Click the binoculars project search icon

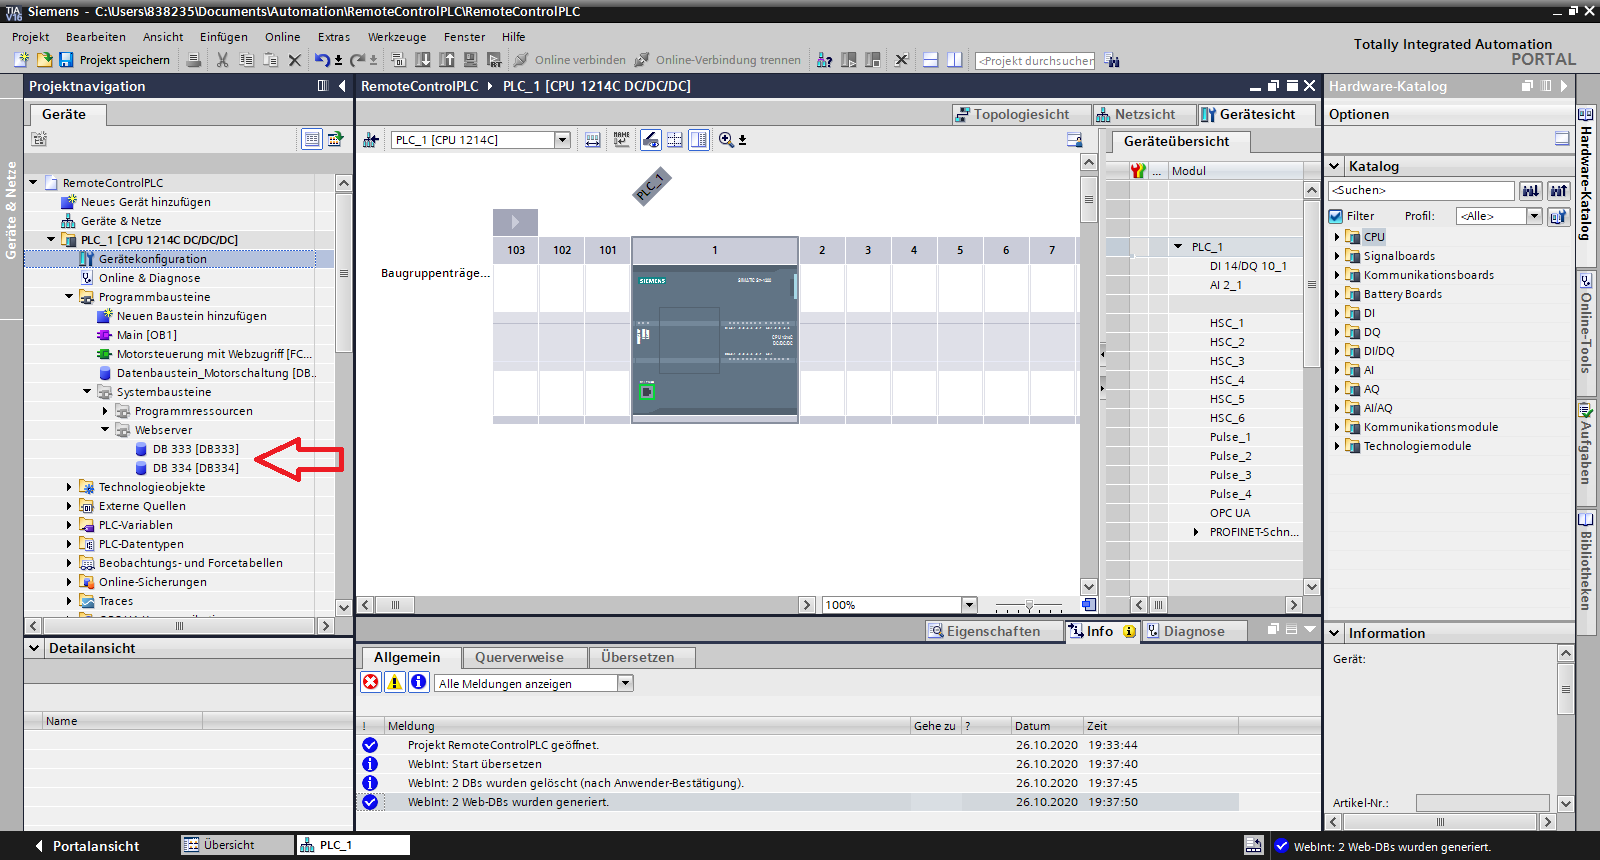(1112, 60)
